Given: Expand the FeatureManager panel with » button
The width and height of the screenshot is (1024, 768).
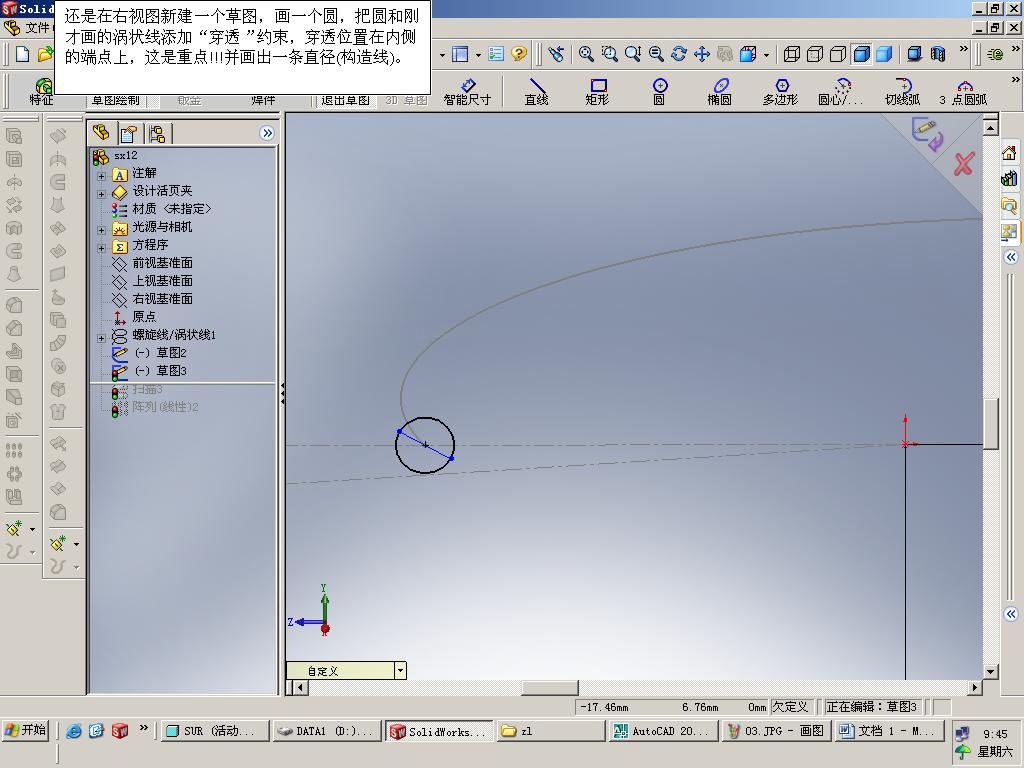Looking at the screenshot, I should (x=266, y=133).
